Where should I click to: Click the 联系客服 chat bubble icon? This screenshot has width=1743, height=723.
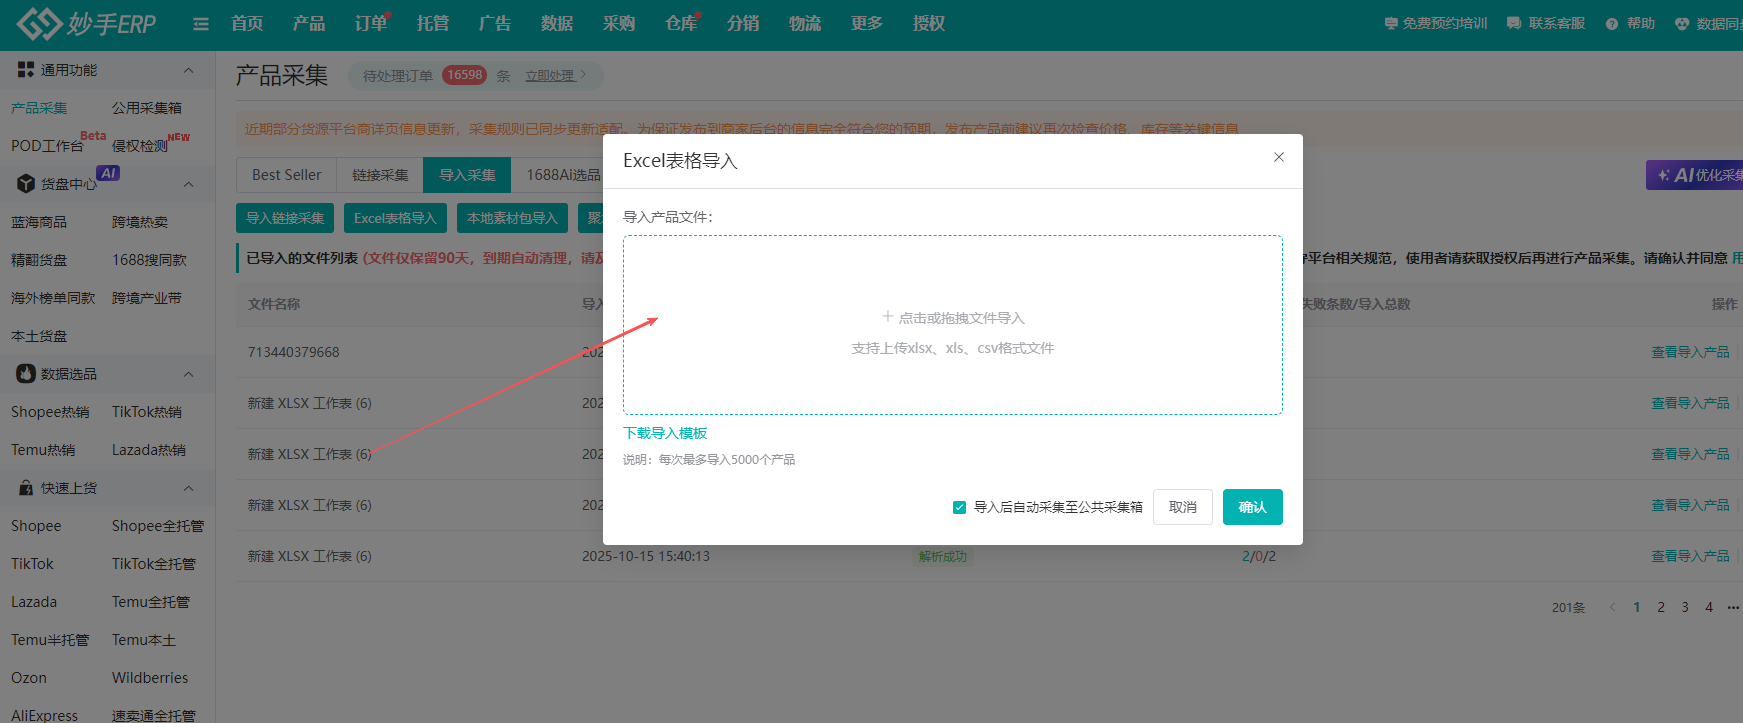(1514, 24)
